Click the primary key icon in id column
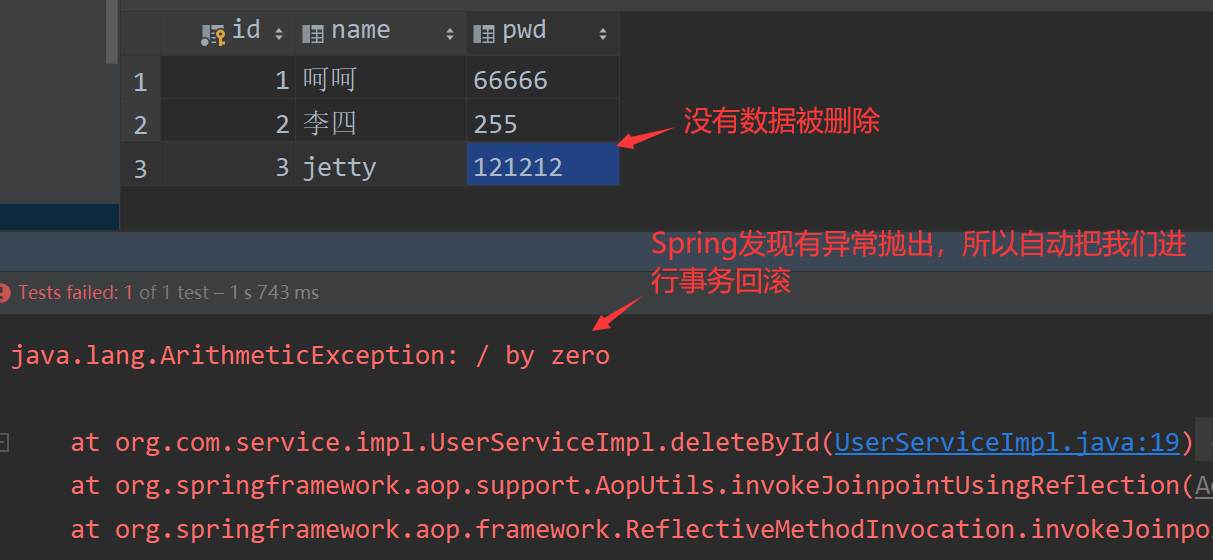The image size is (1213, 560). (x=213, y=35)
